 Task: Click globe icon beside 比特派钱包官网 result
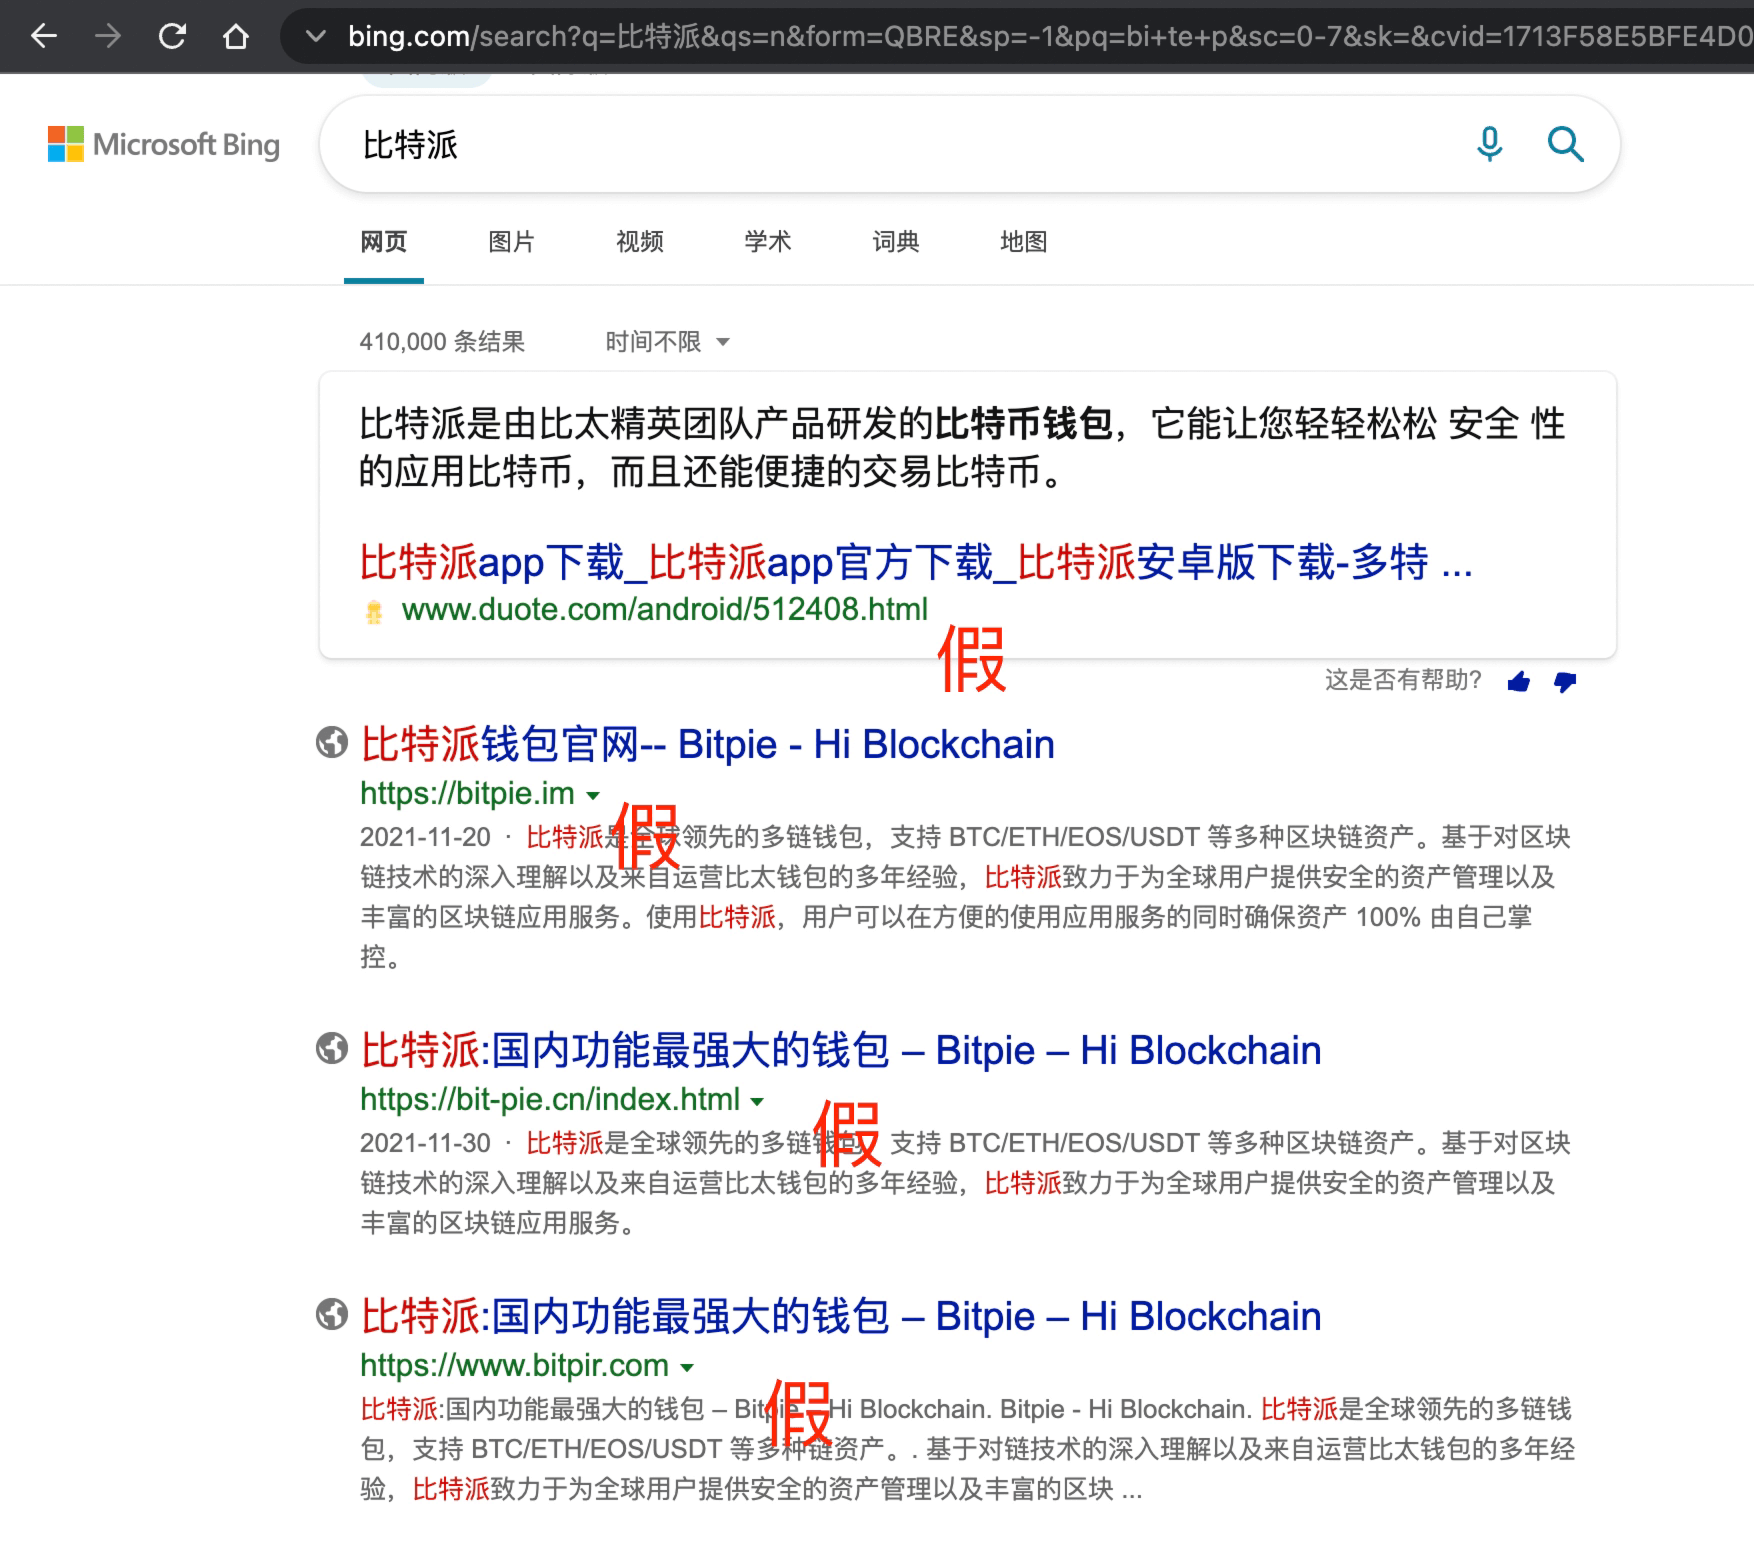tap(332, 743)
